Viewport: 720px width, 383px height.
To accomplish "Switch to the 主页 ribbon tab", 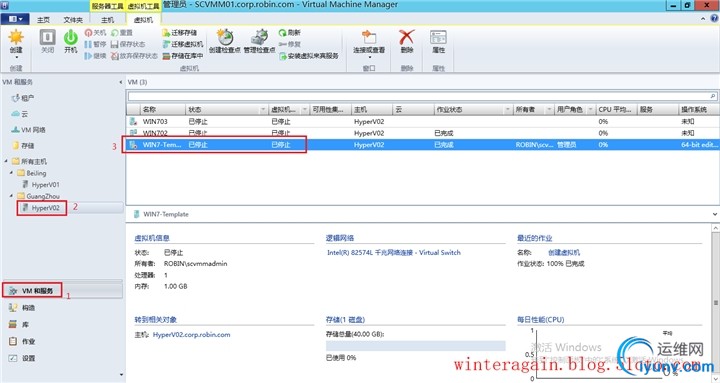I will click(43, 20).
